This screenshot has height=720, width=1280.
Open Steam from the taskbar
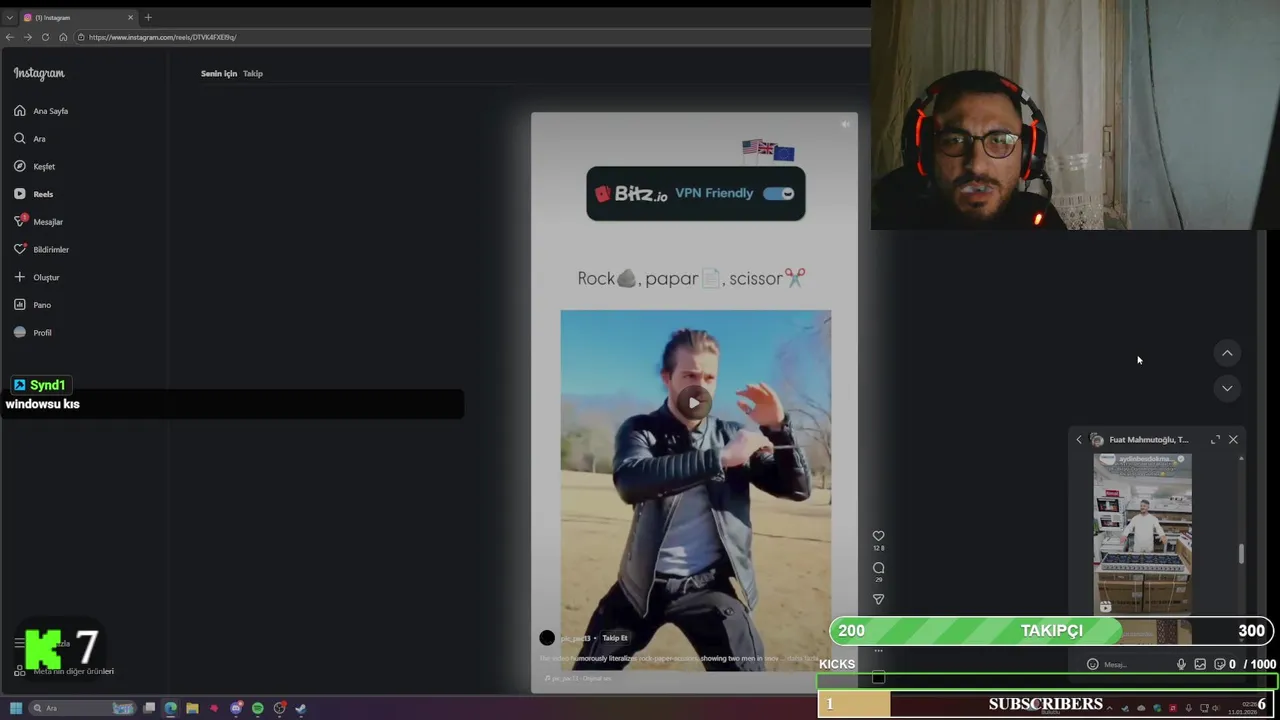(x=301, y=708)
